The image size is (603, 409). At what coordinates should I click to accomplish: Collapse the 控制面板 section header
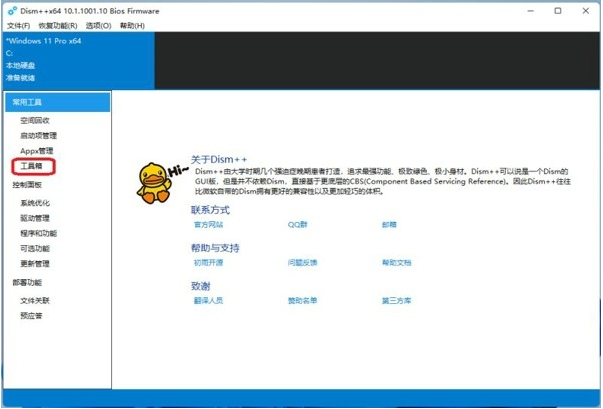28,185
